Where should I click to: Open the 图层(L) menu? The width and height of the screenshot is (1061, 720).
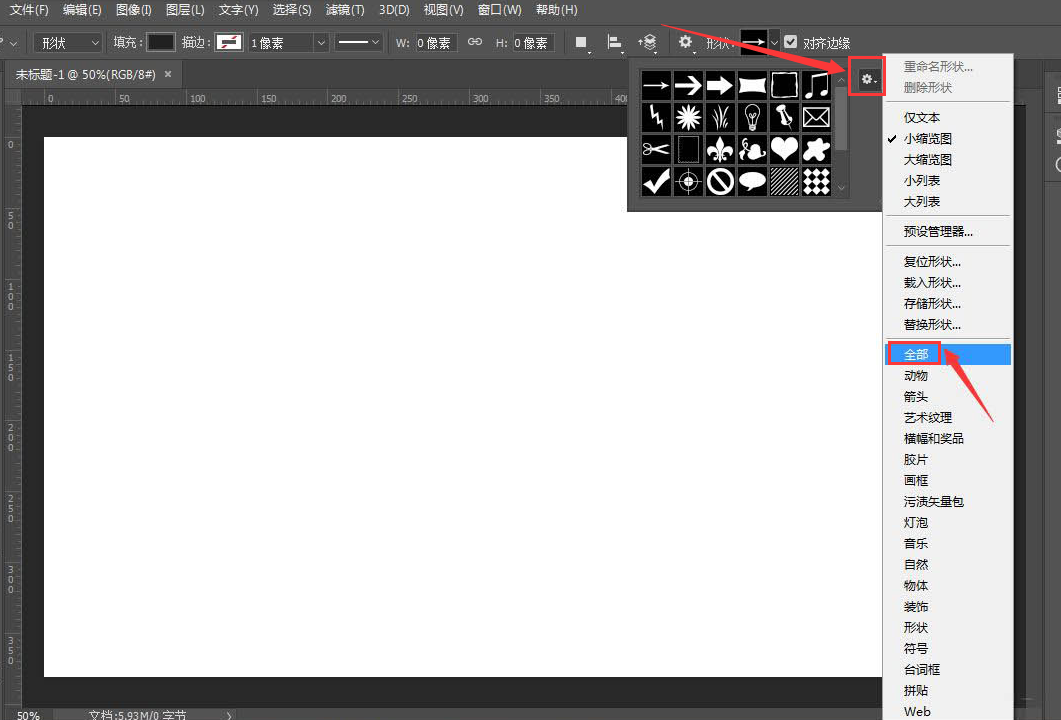point(185,10)
